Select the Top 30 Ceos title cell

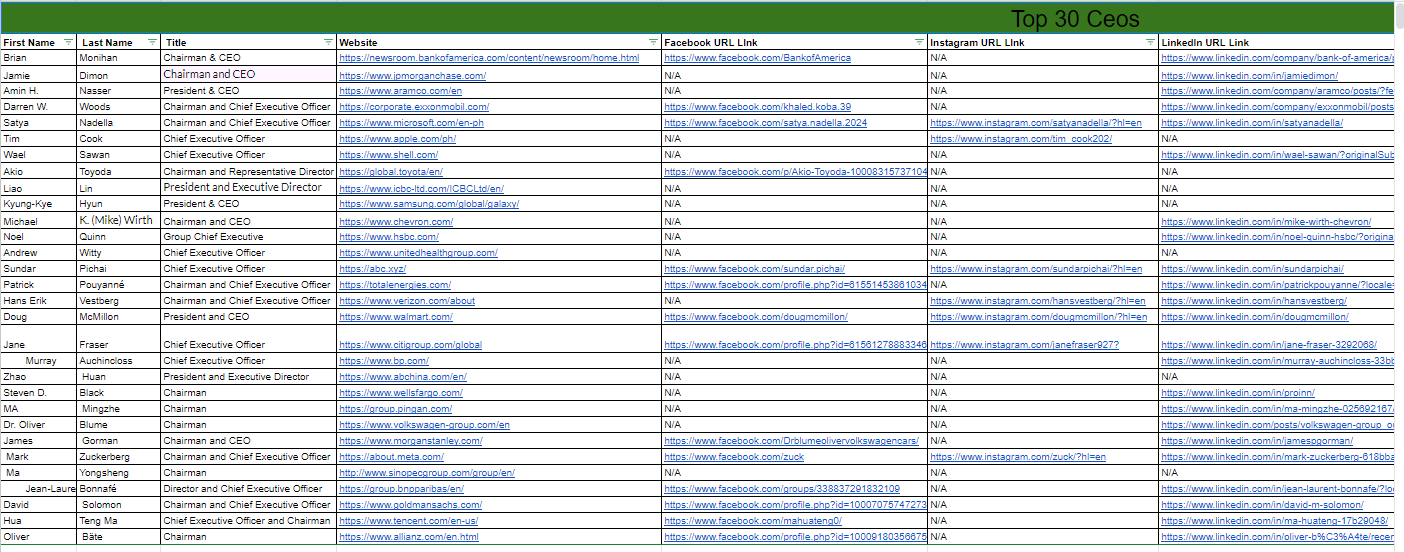pos(1075,18)
